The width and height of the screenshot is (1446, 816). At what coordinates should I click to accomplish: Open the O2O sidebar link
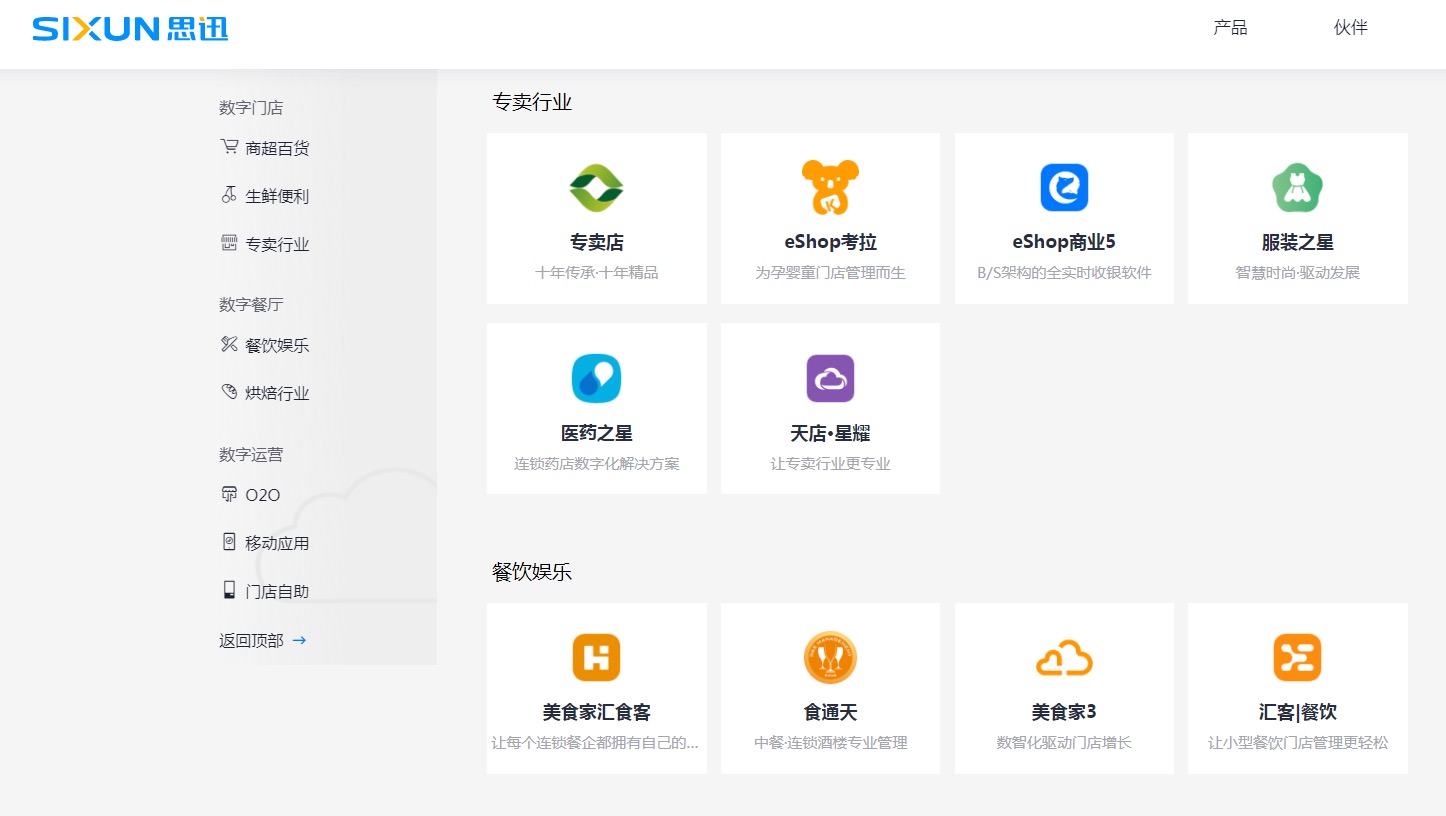coord(263,495)
